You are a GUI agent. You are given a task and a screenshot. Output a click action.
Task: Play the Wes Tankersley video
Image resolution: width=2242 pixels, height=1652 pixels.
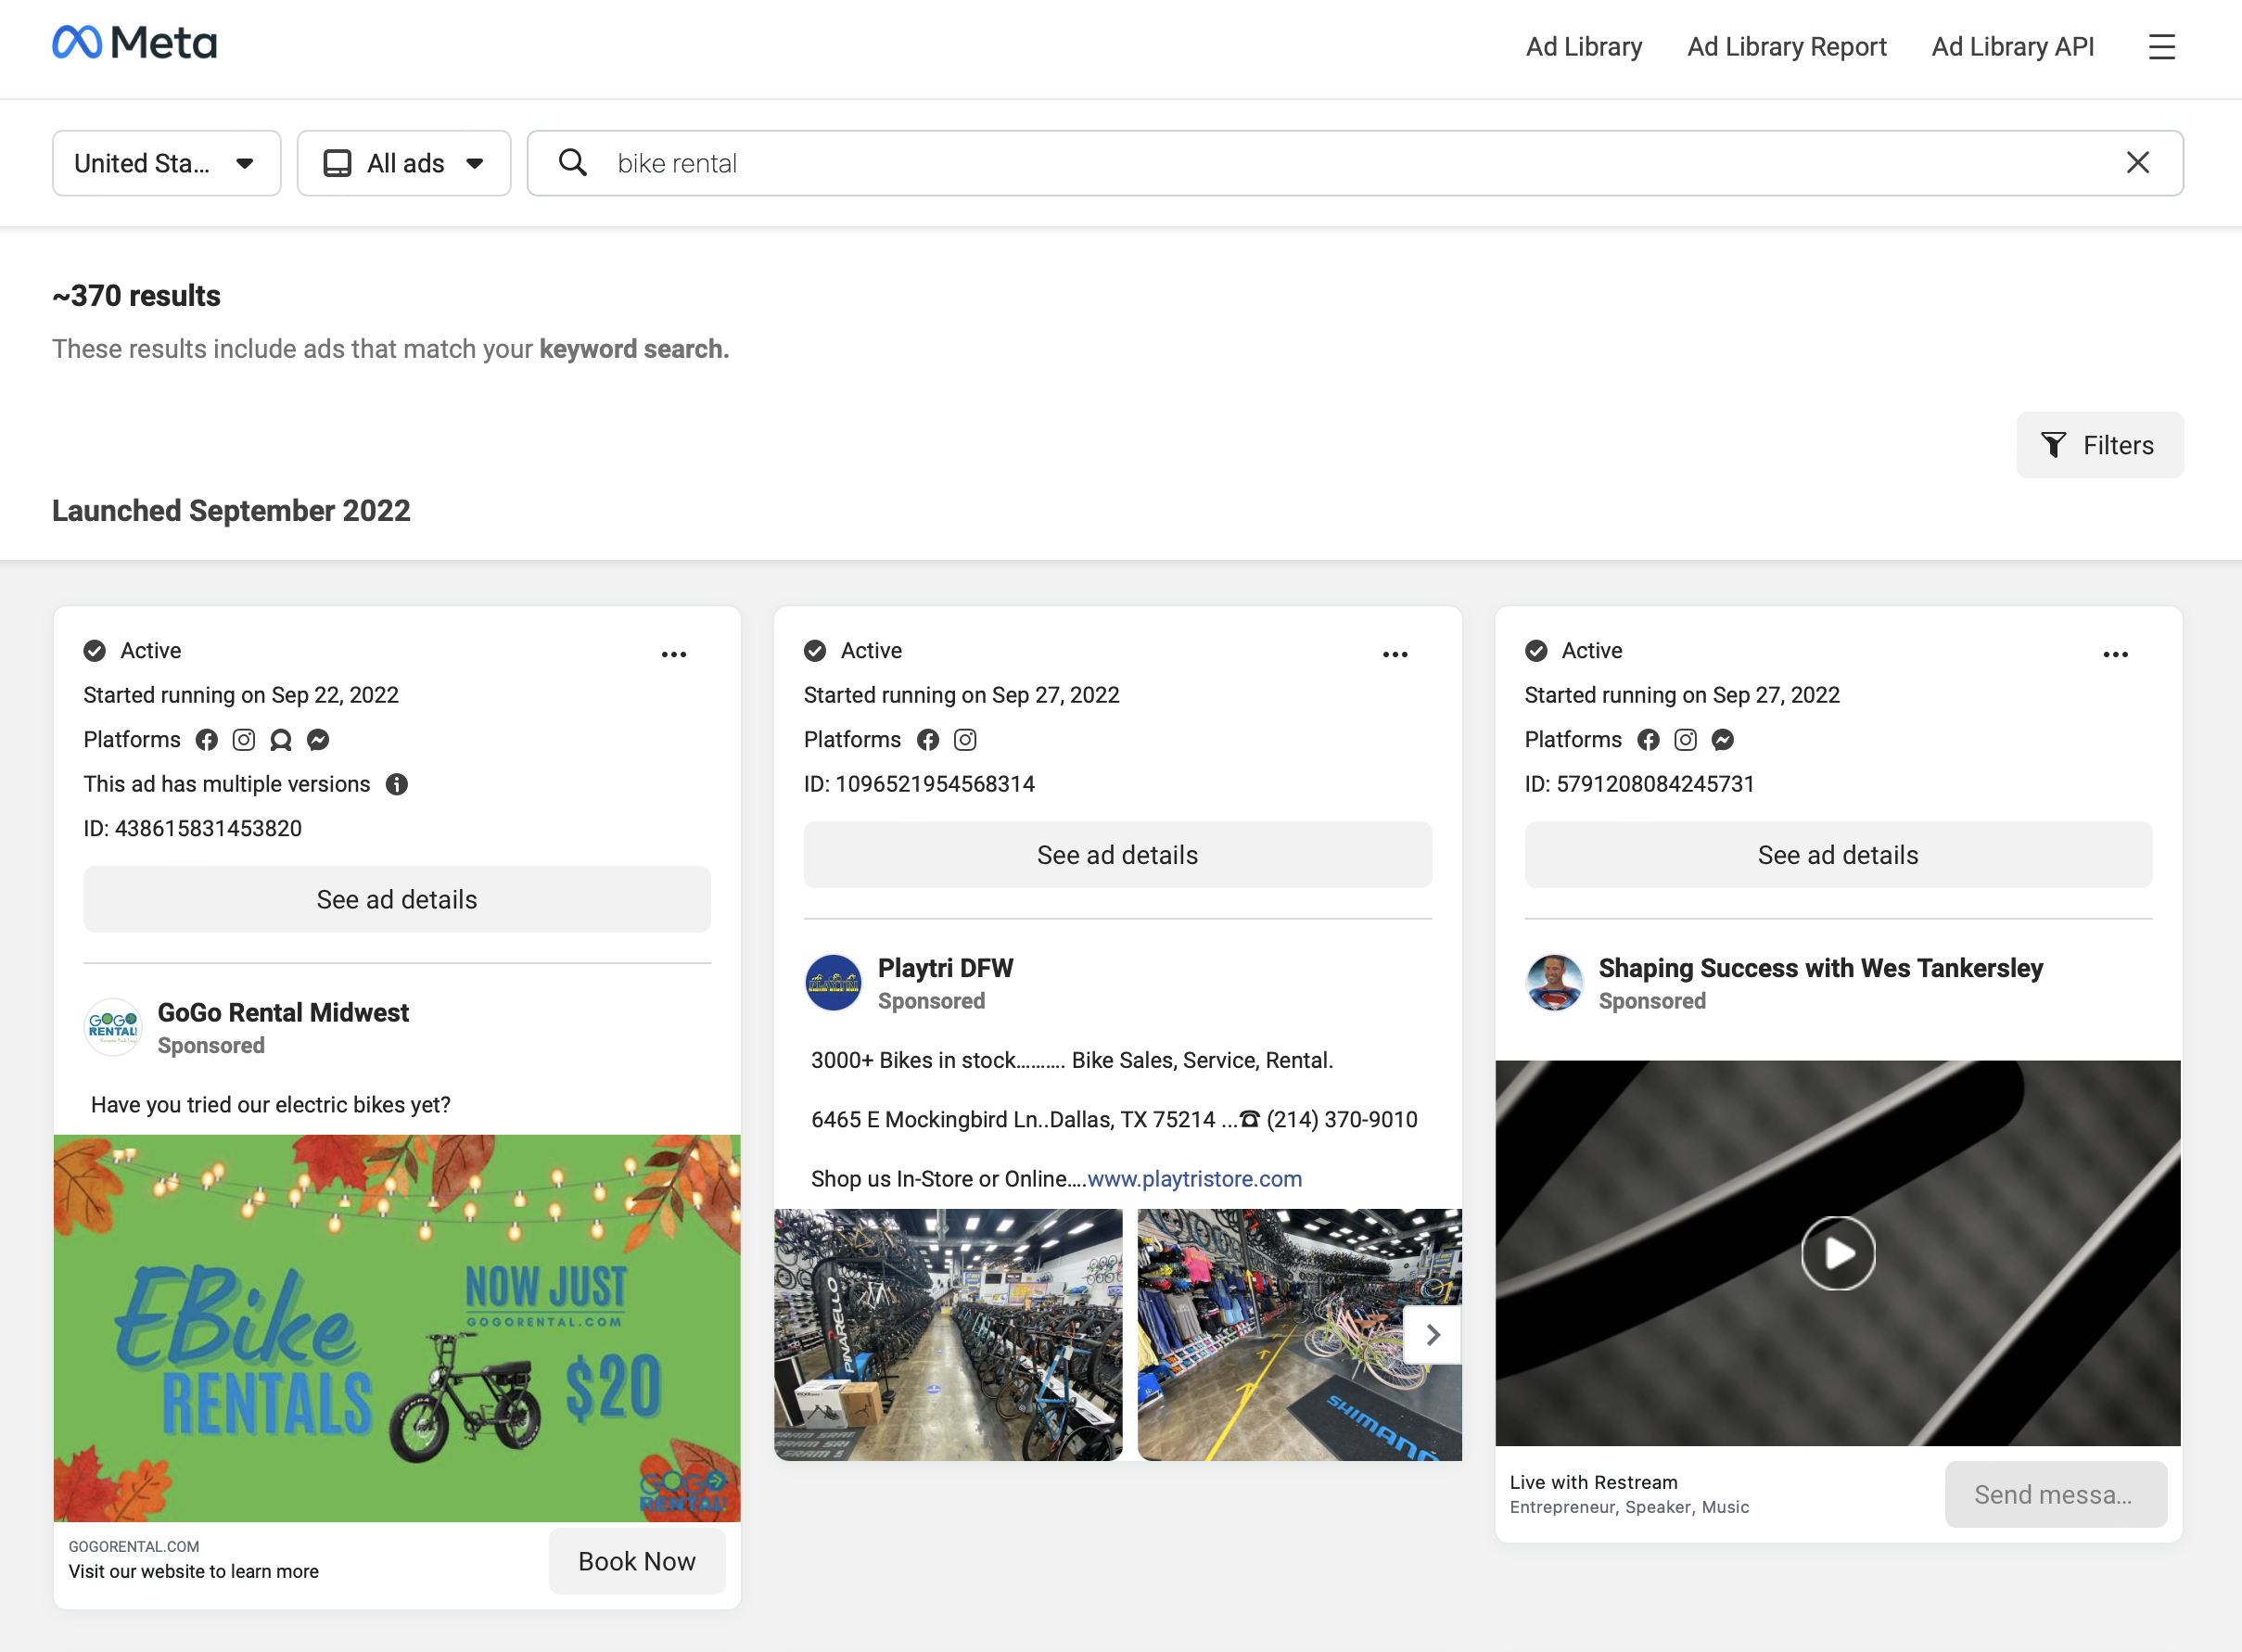pos(1837,1253)
